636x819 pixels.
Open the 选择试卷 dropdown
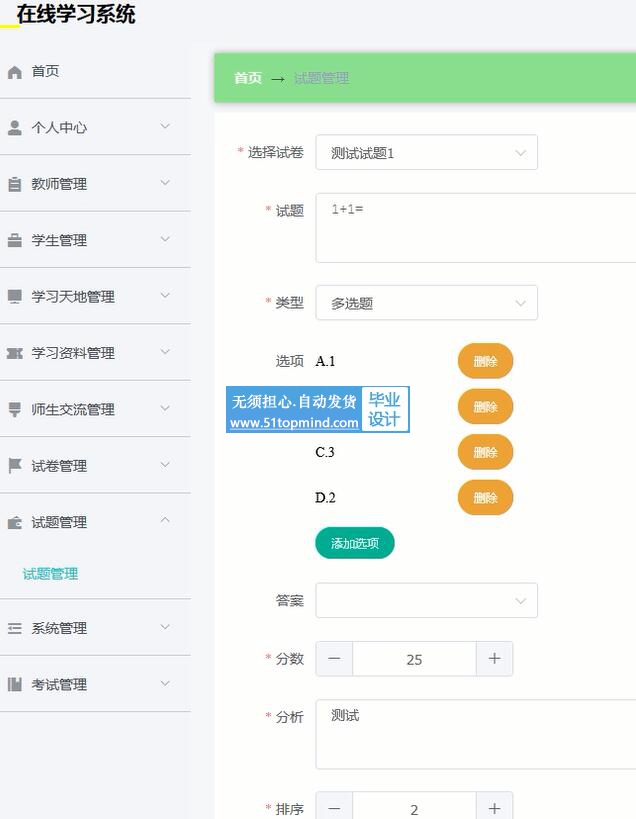(x=426, y=153)
